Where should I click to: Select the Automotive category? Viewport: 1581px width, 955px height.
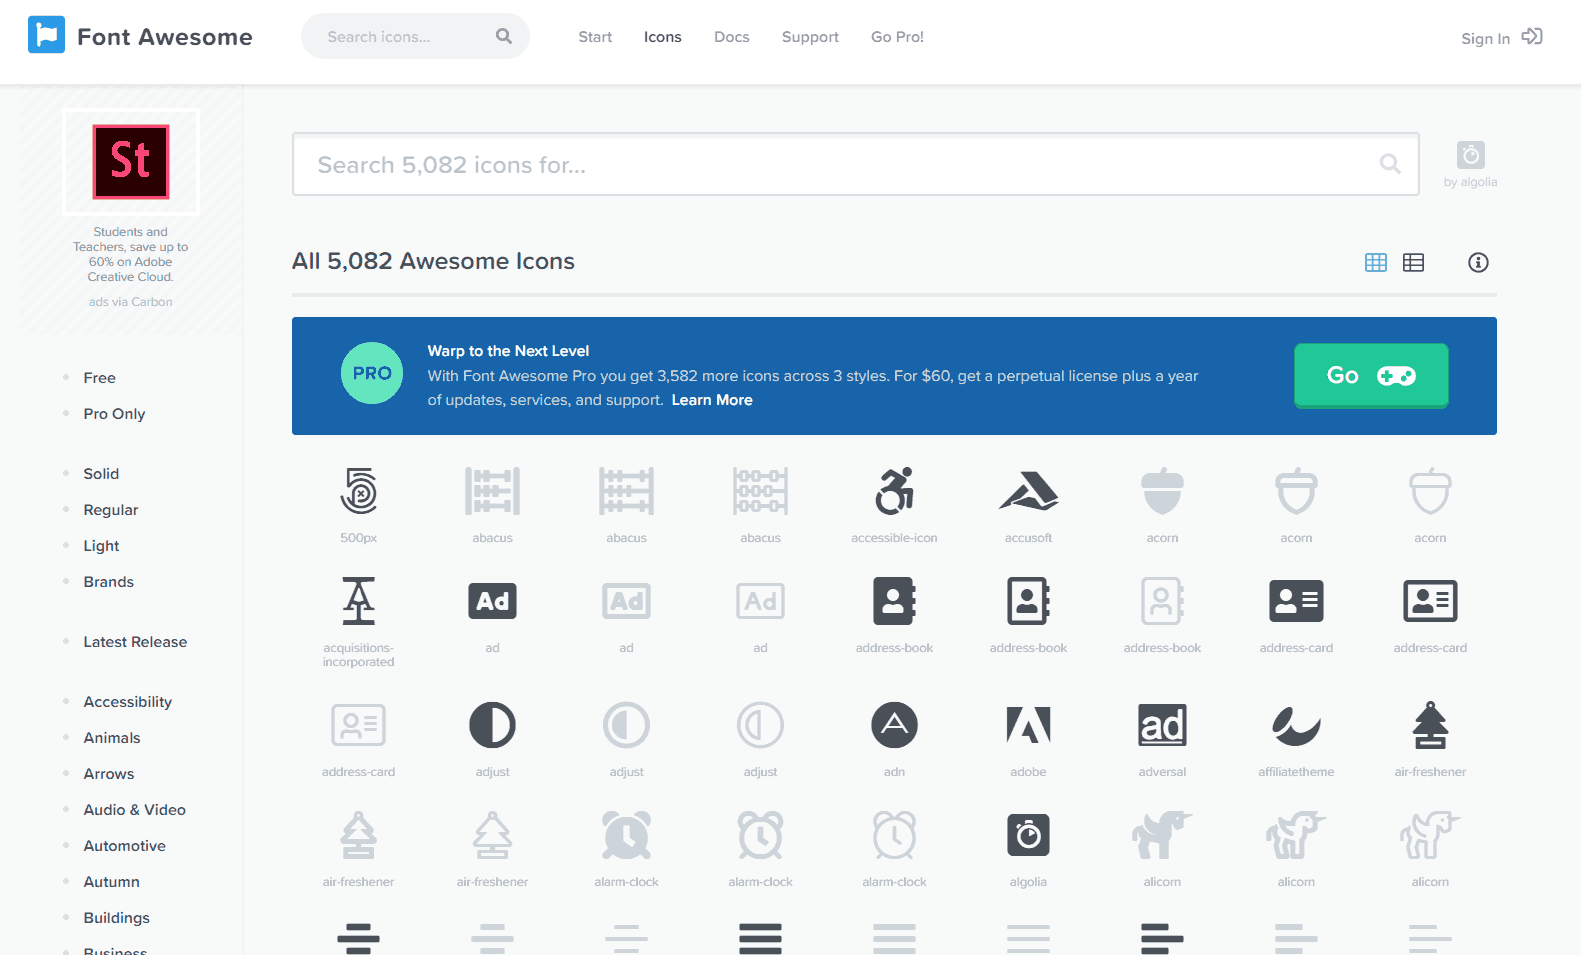coord(124,846)
